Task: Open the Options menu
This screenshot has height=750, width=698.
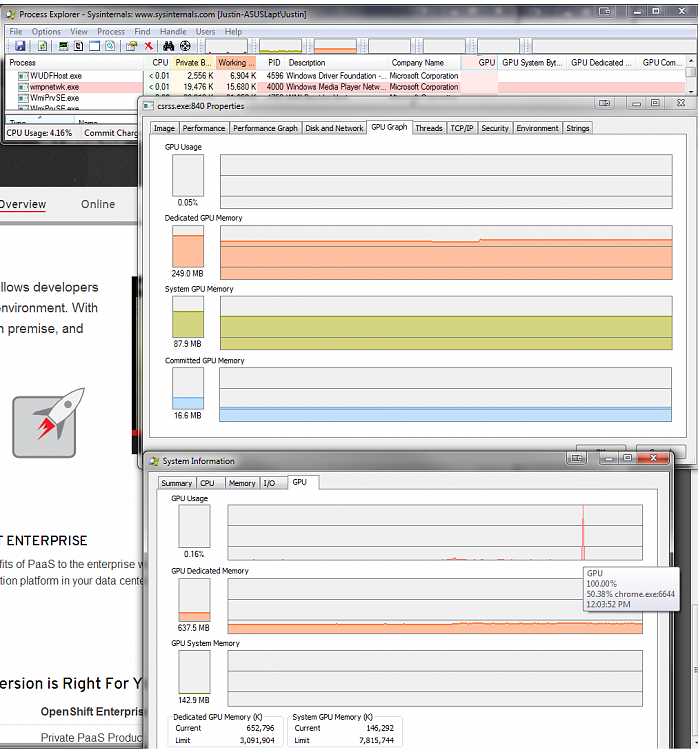Action: click(x=46, y=32)
